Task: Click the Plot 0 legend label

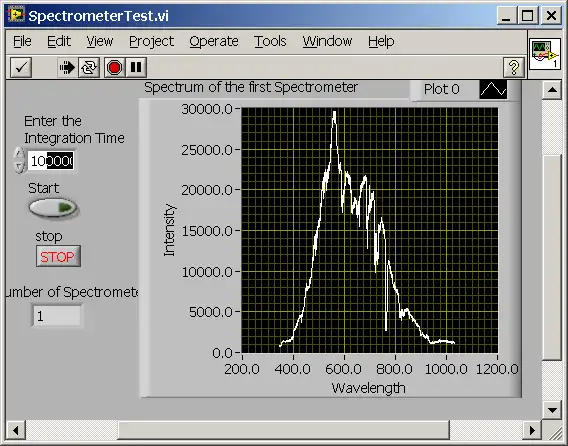Action: (442, 89)
